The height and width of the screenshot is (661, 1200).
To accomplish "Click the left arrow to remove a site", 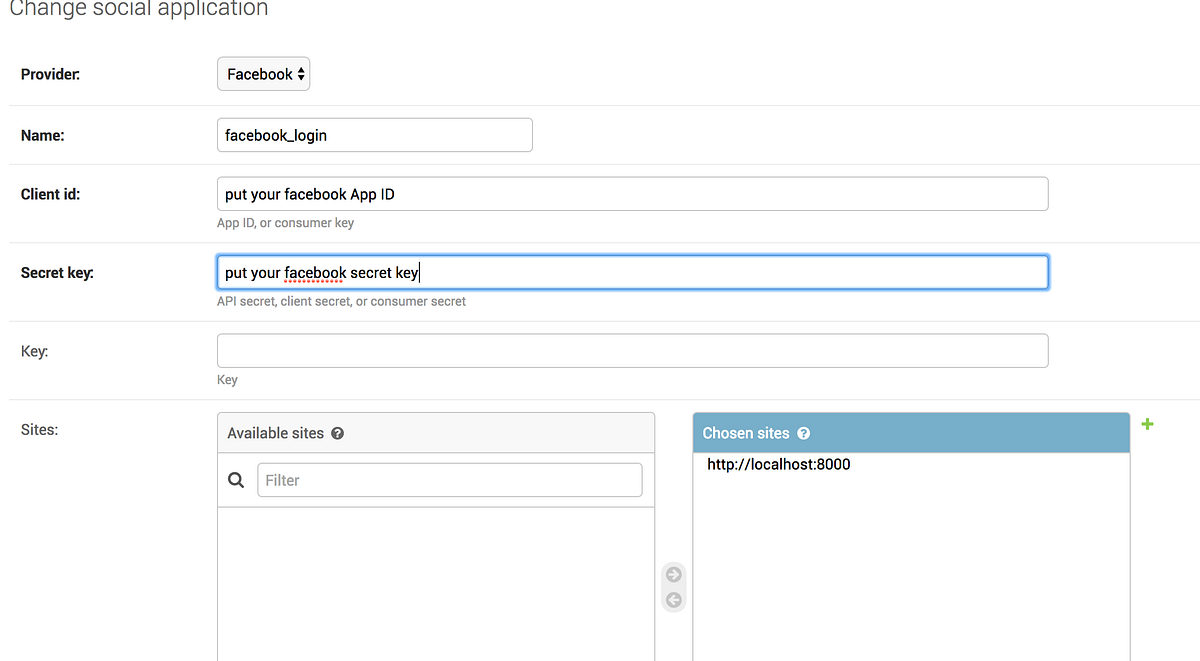I will click(673, 602).
